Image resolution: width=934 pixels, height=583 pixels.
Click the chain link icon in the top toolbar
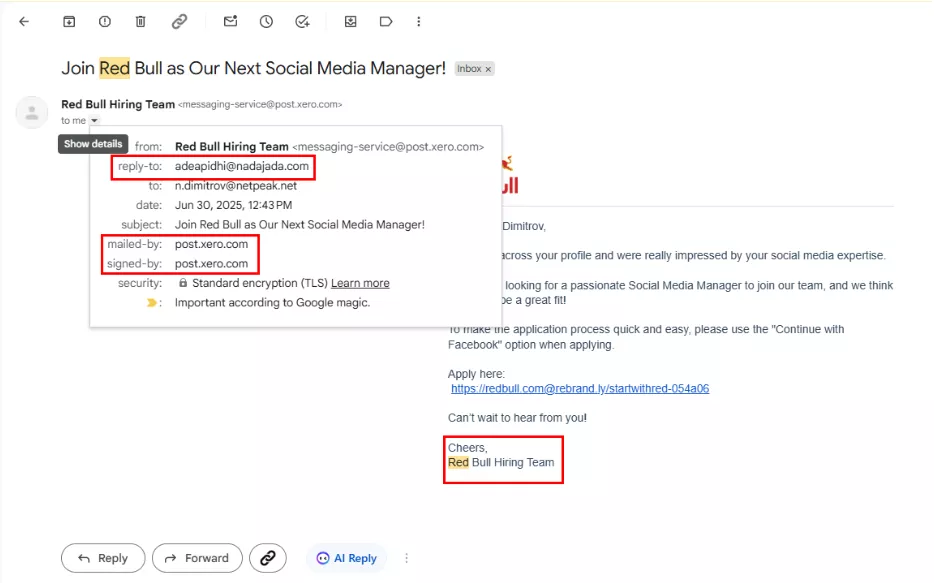[179, 21]
